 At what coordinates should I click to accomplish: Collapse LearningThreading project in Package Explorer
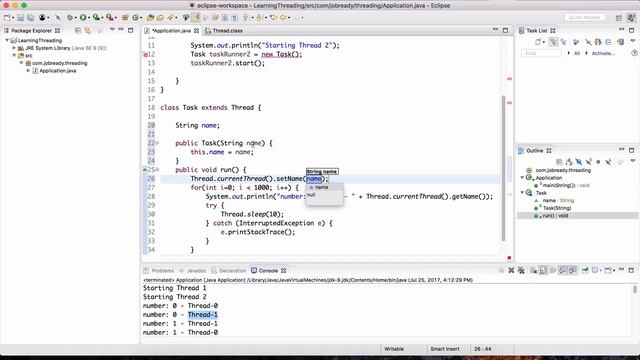click(x=7, y=40)
